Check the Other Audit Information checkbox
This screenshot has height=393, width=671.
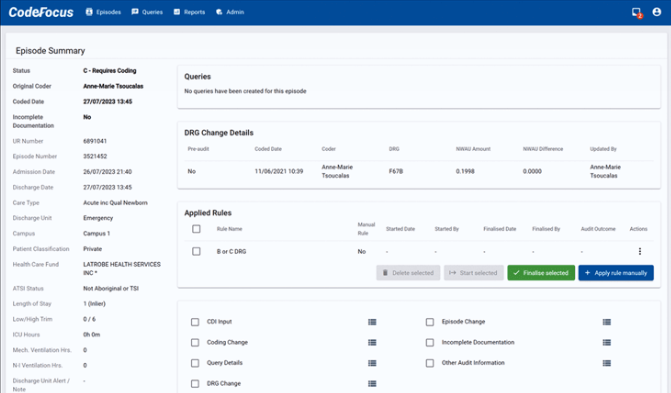pyautogui.click(x=430, y=363)
